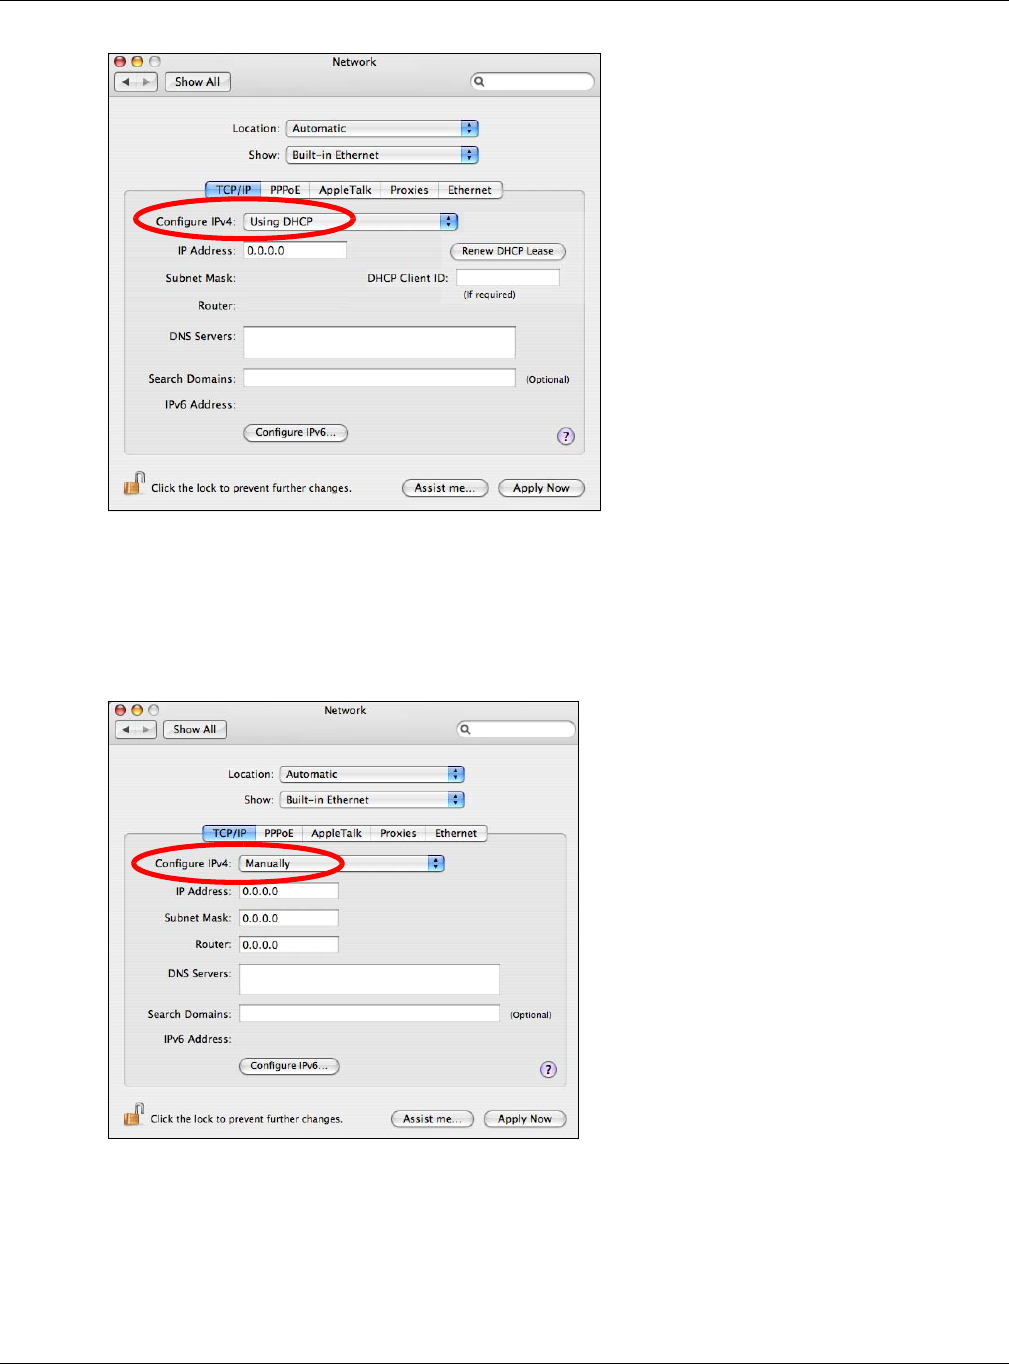Expand Show Built-in Ethernet dropdown in lower window

tap(372, 800)
